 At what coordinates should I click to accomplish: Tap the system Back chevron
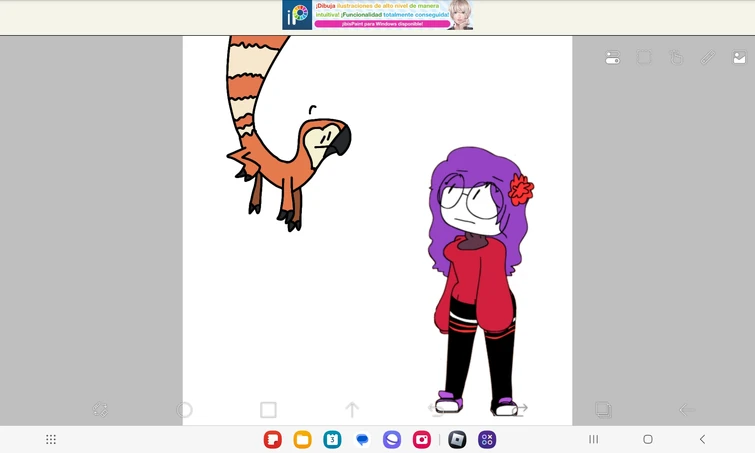[703, 439]
